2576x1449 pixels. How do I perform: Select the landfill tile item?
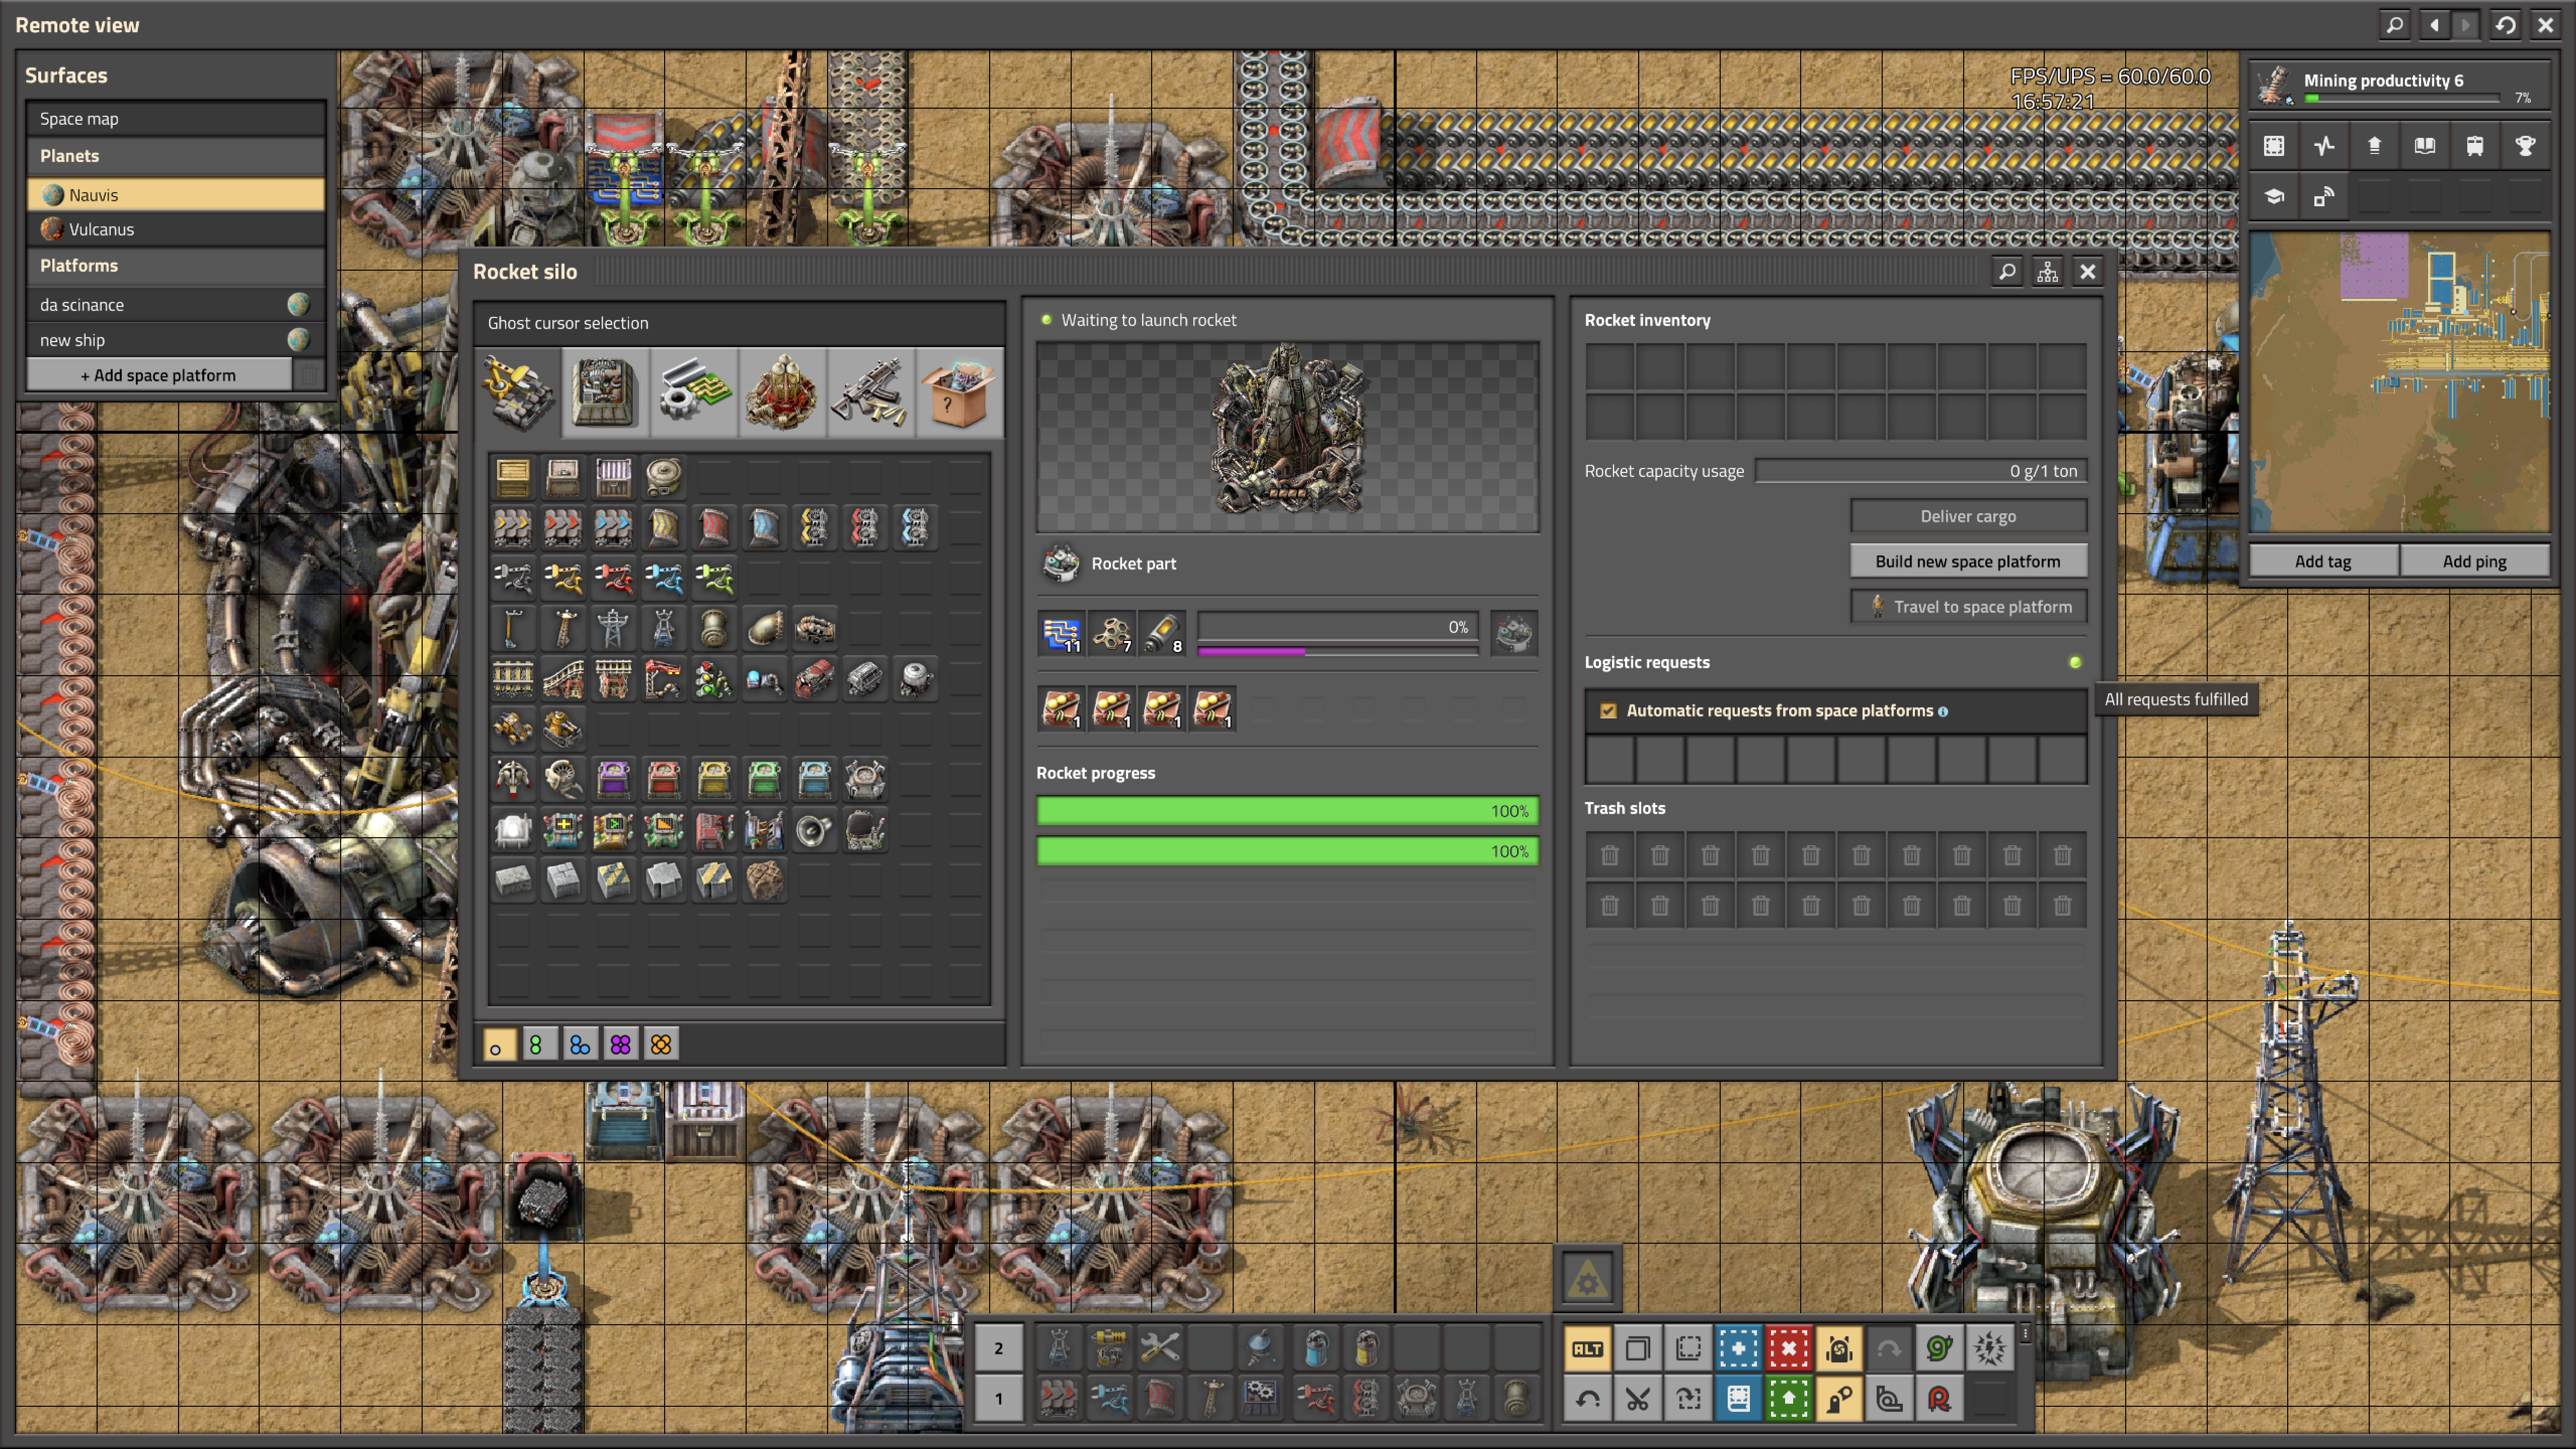(765, 880)
